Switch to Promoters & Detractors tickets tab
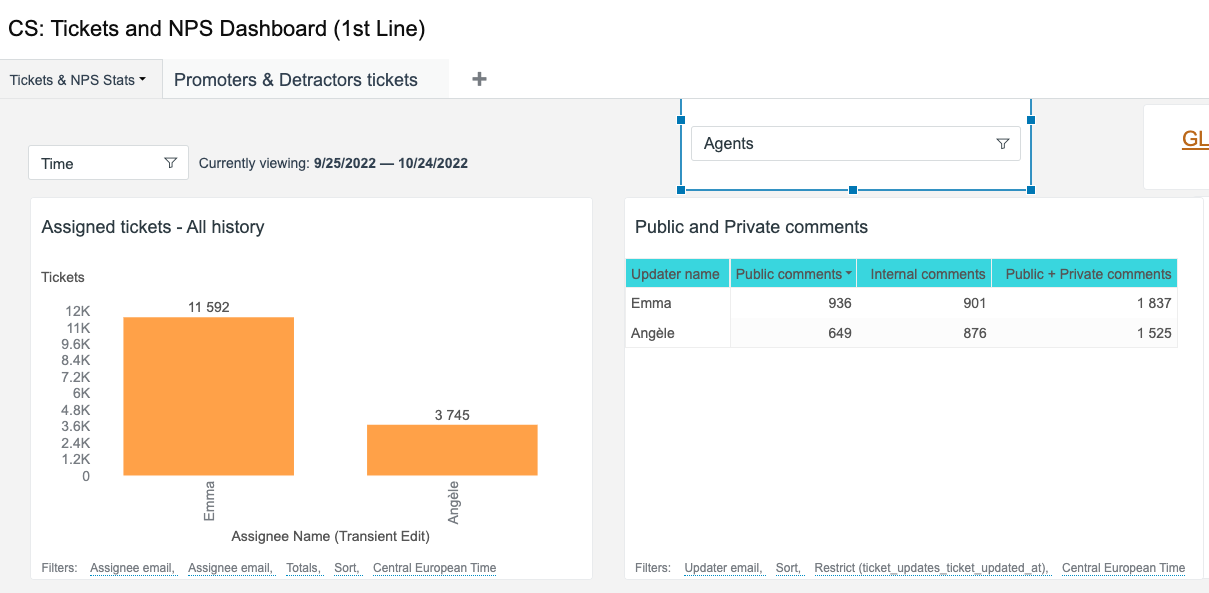1209x593 pixels. [296, 80]
